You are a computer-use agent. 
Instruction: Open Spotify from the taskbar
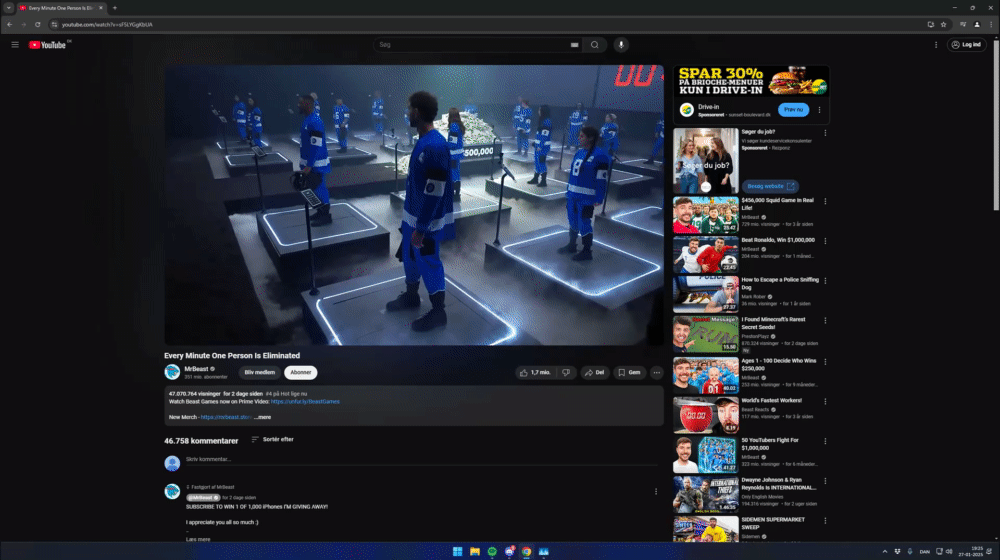(492, 552)
